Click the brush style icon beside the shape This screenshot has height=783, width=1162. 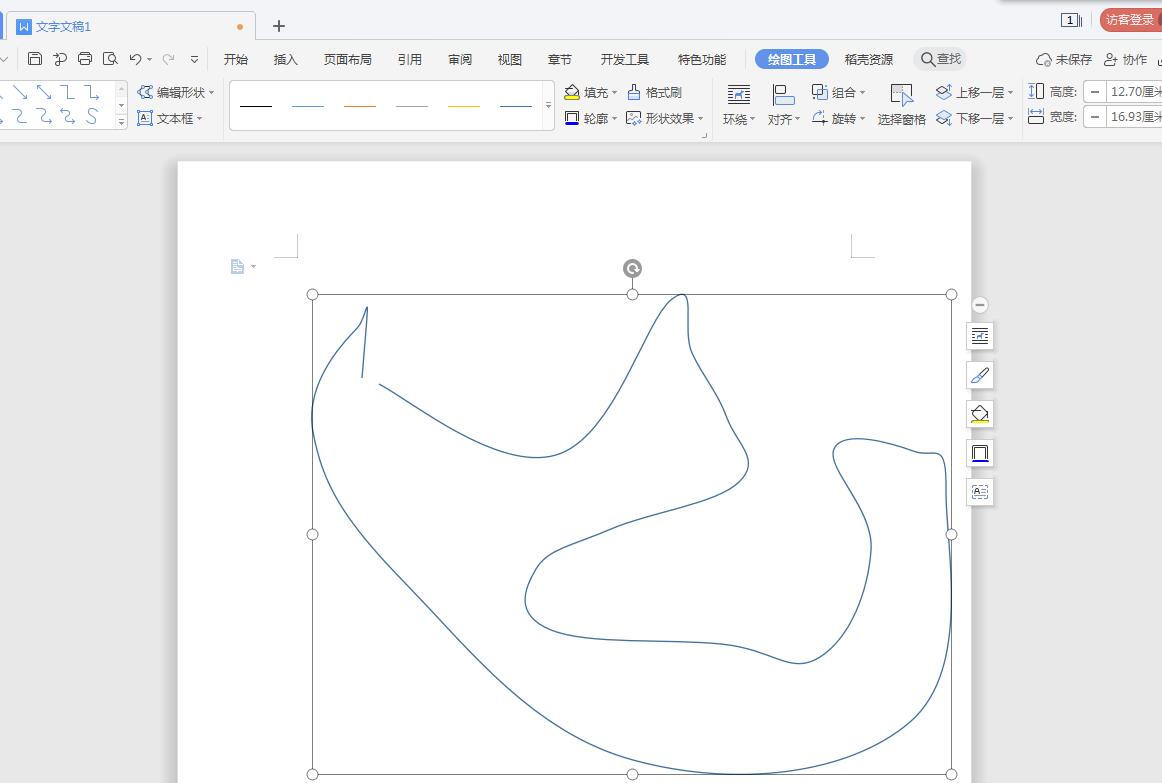click(x=980, y=375)
